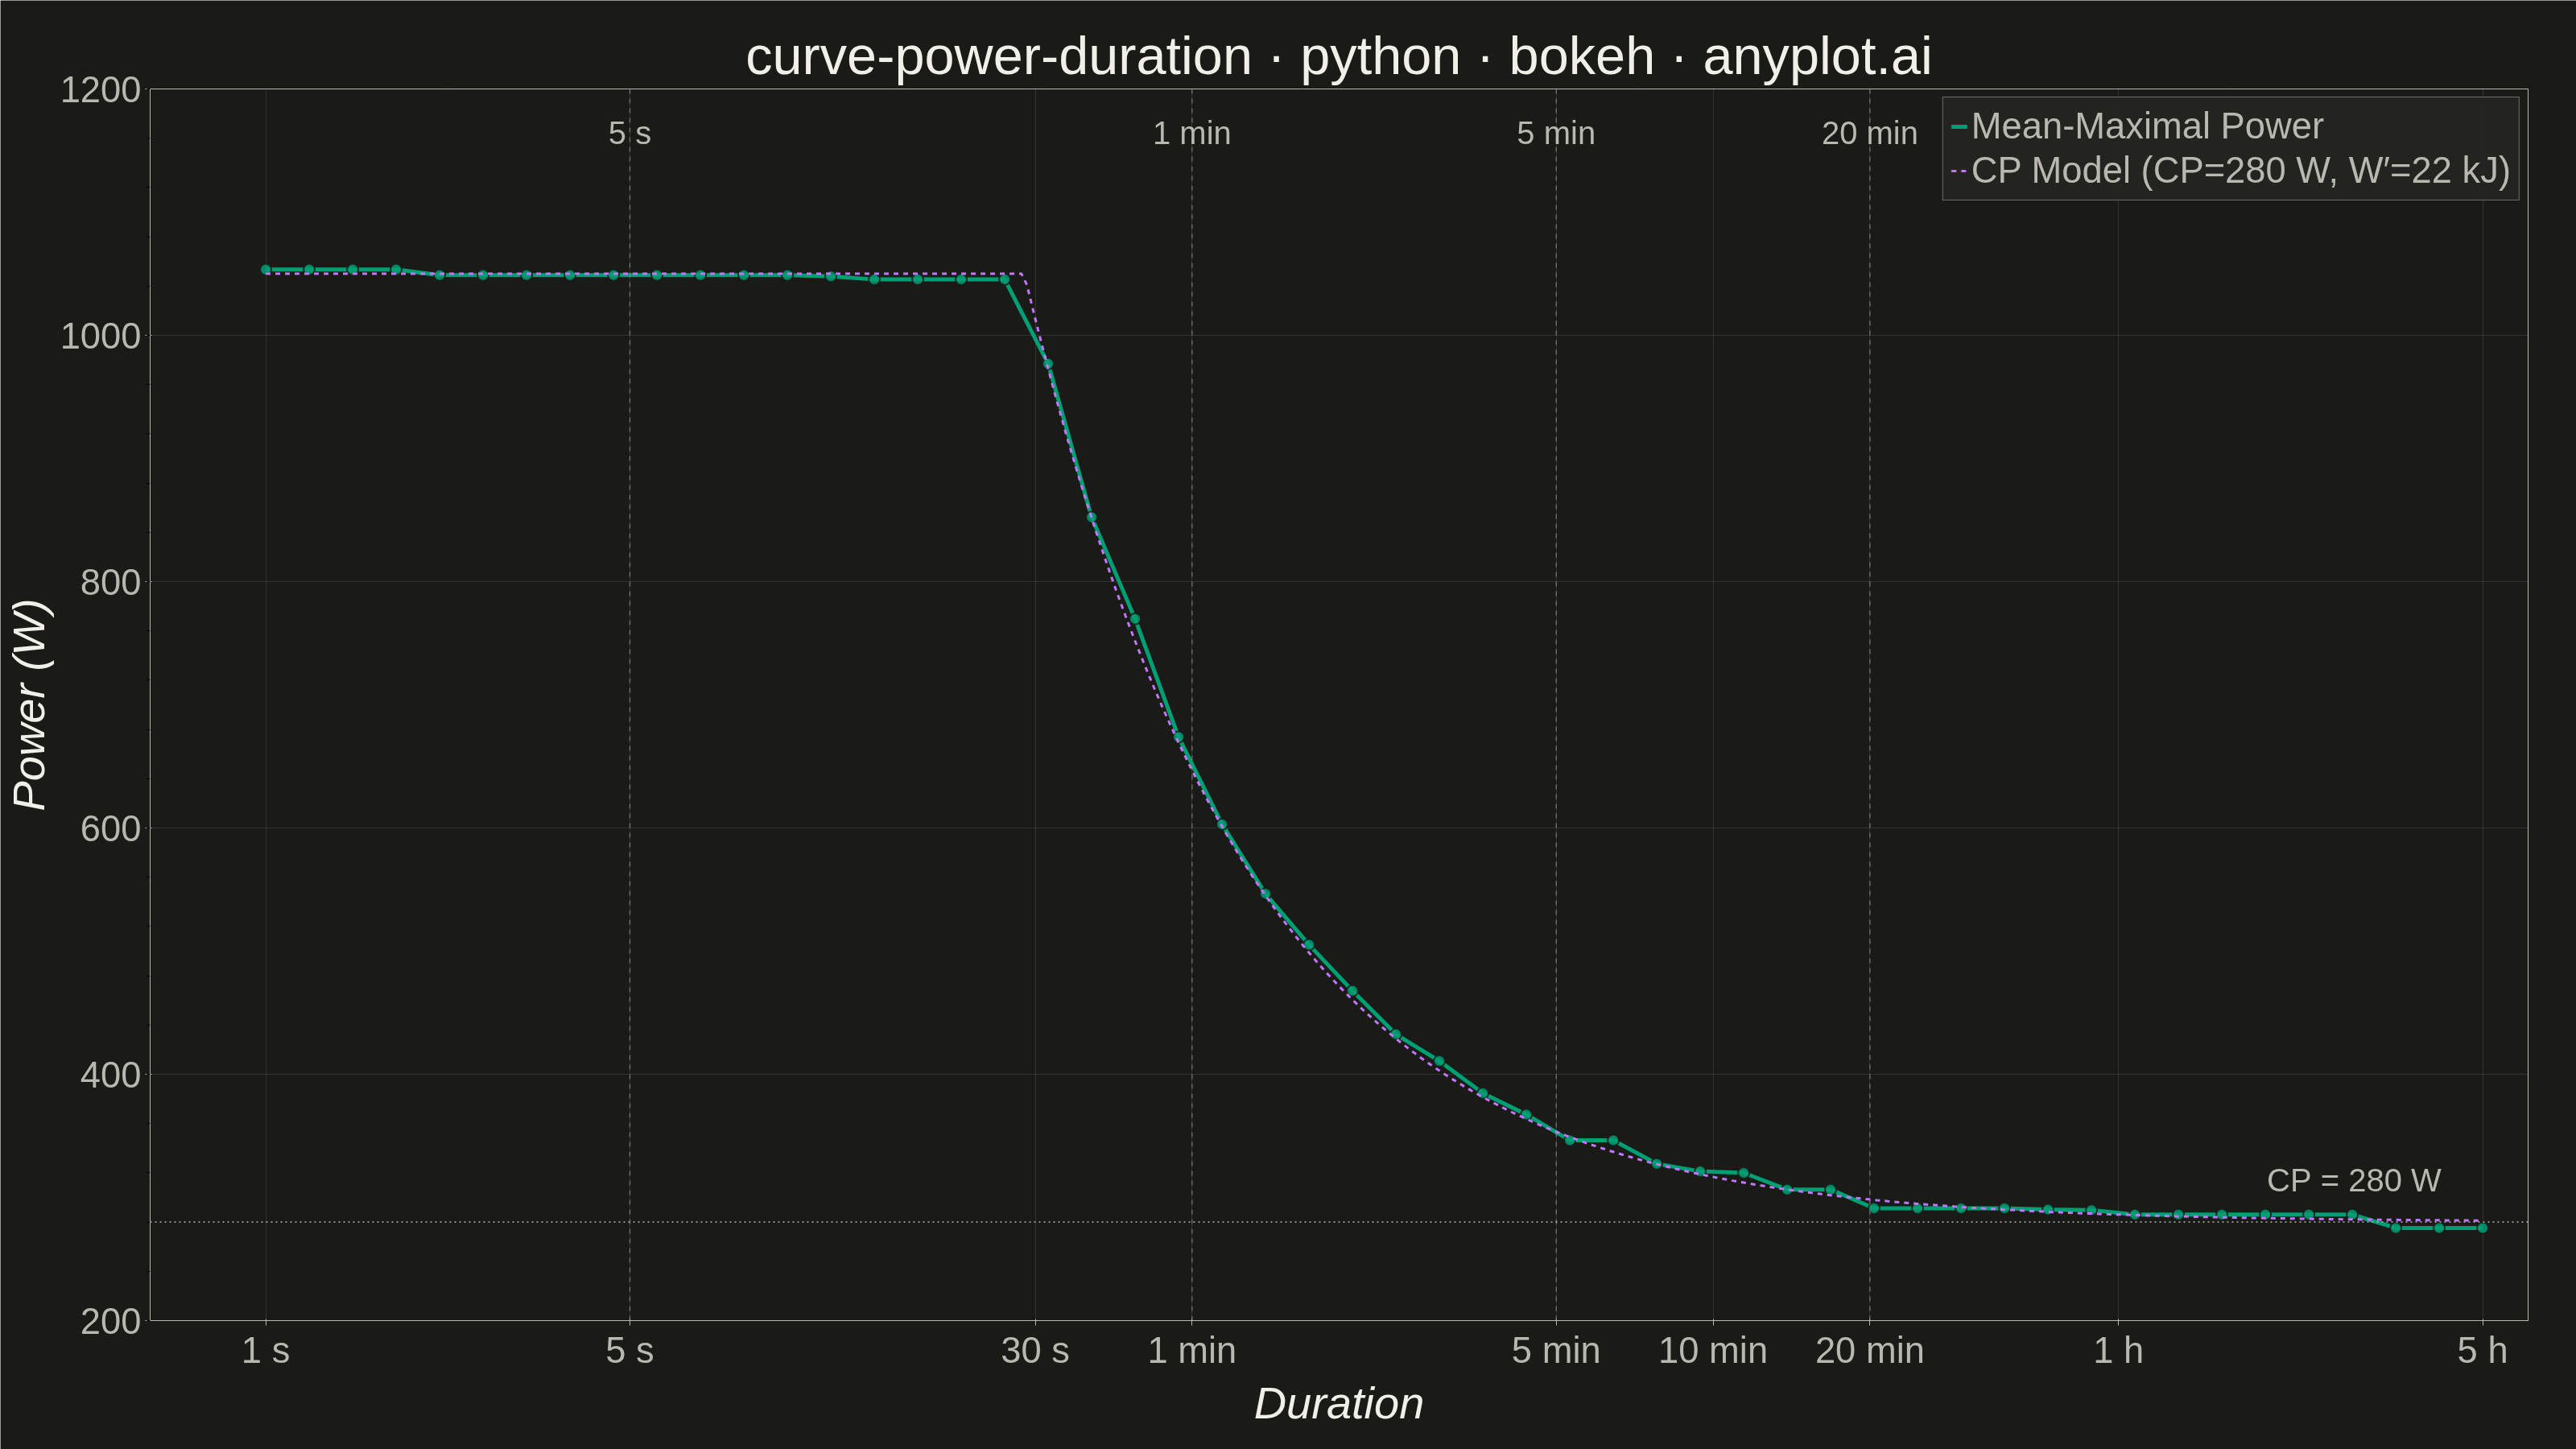Click the purple dashed legend line swatch
2576x1449 pixels.
pos(1959,171)
